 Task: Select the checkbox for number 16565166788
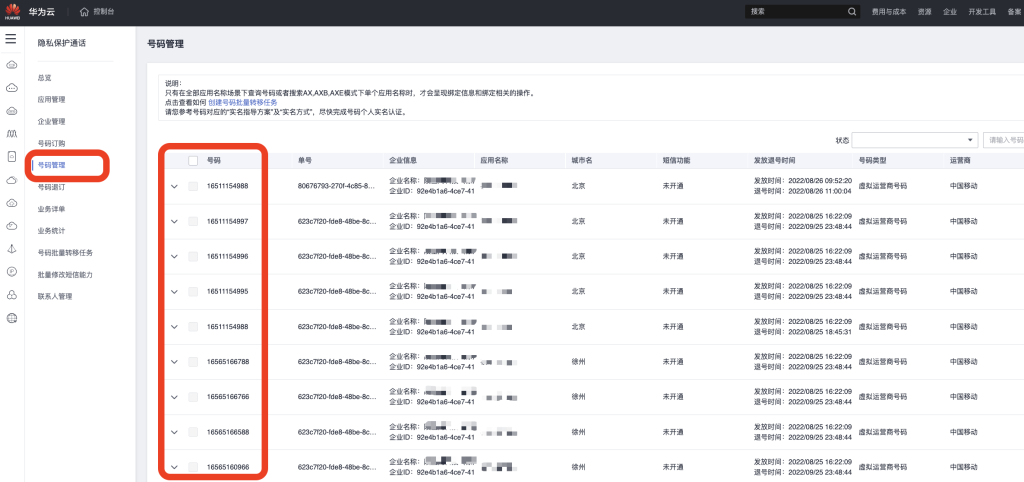(x=193, y=362)
